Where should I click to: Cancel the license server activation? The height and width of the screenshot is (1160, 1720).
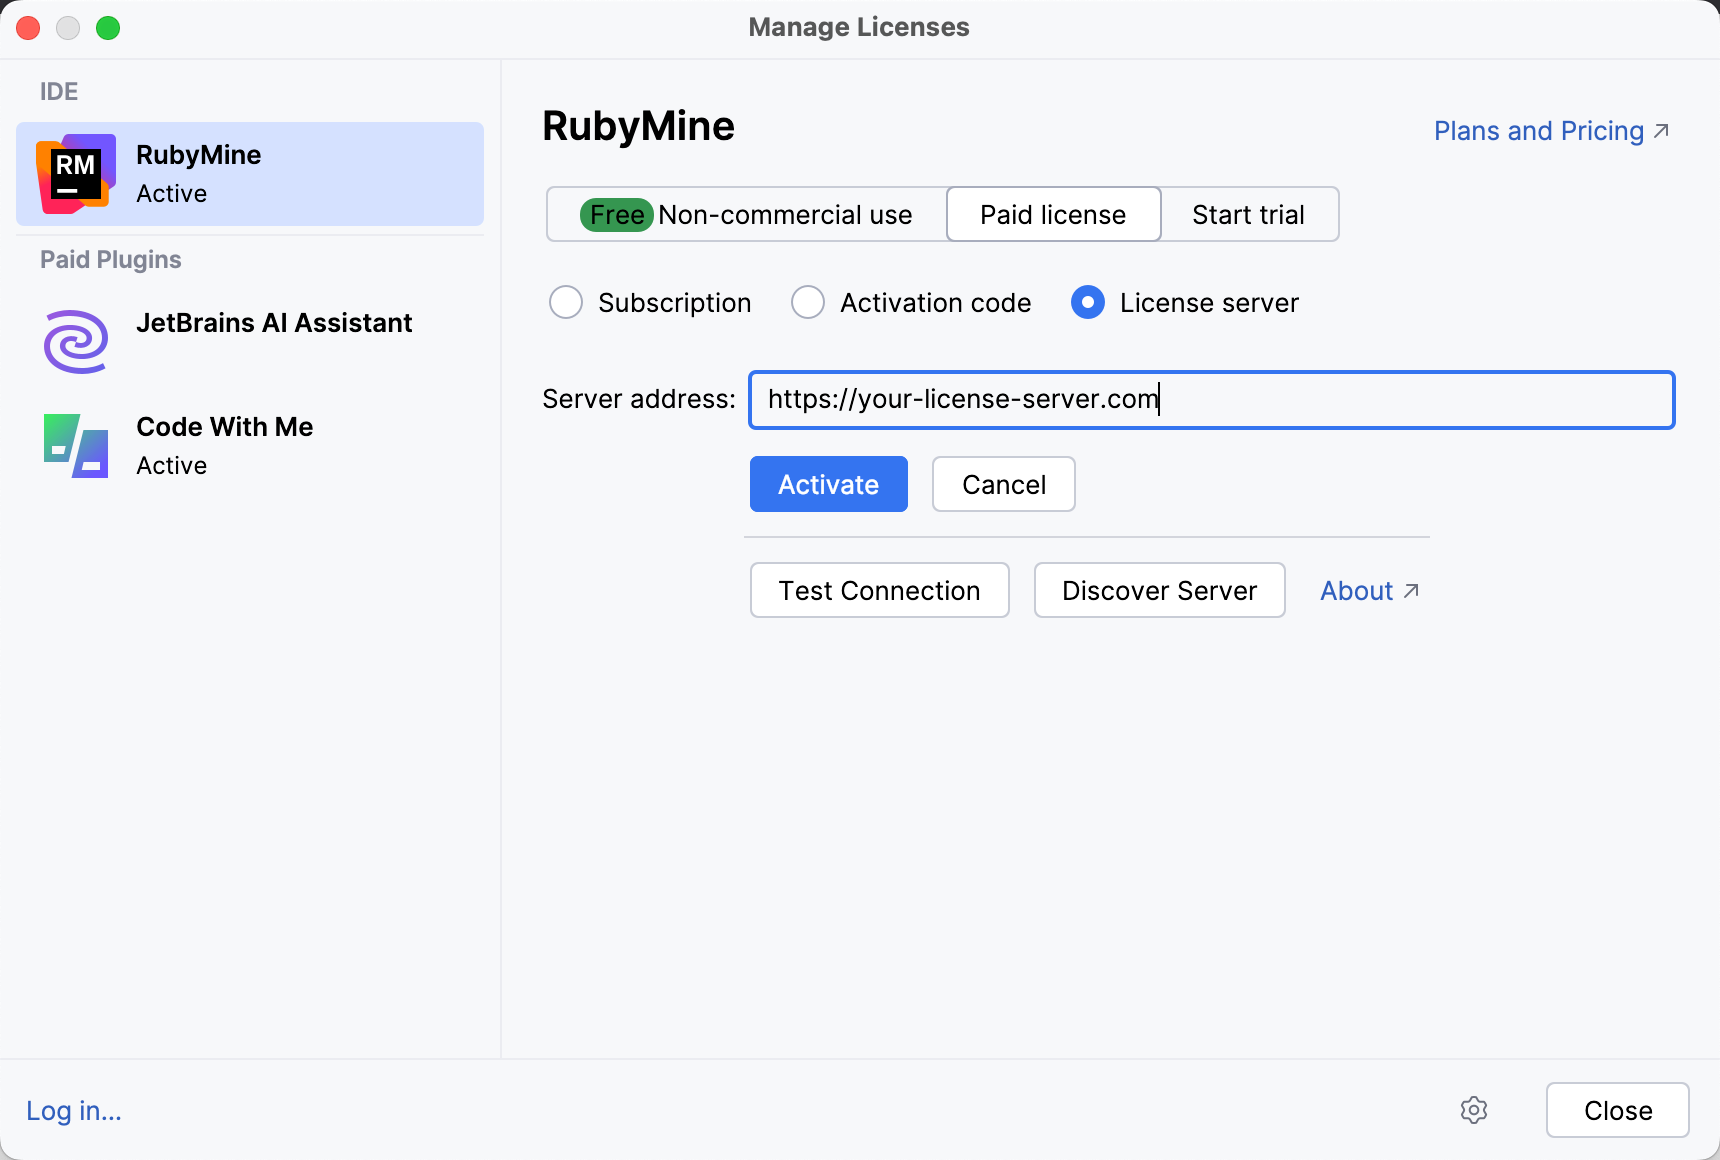(x=1003, y=484)
